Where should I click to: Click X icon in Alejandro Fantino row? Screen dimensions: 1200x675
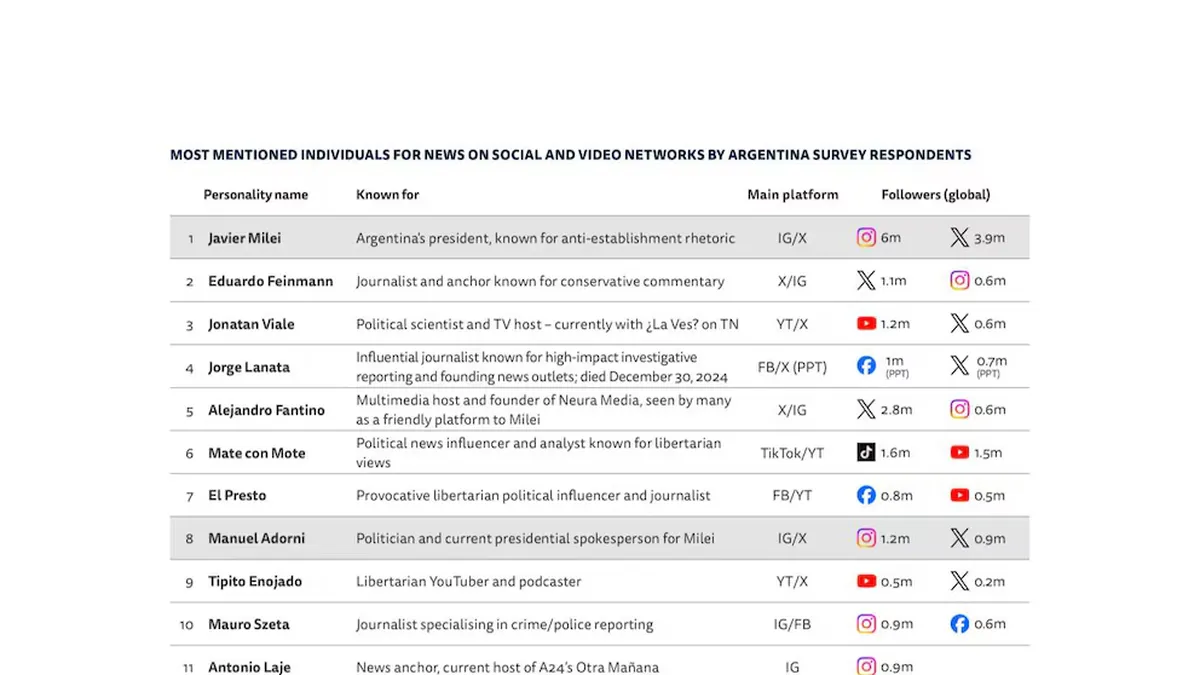pos(866,409)
